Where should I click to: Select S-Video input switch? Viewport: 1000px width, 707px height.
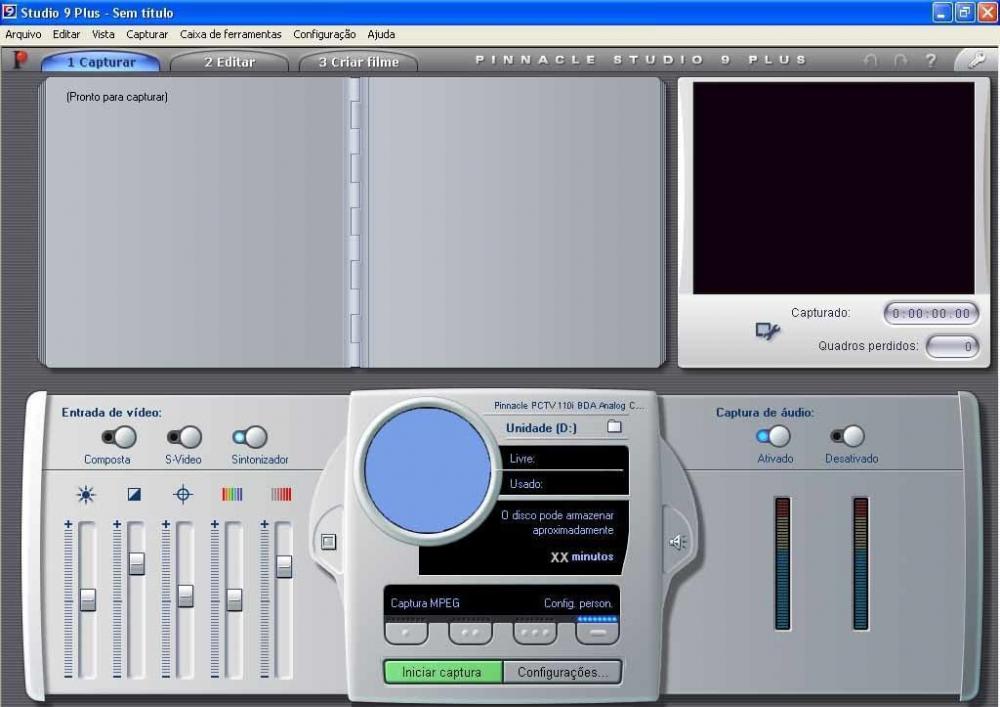tap(184, 437)
